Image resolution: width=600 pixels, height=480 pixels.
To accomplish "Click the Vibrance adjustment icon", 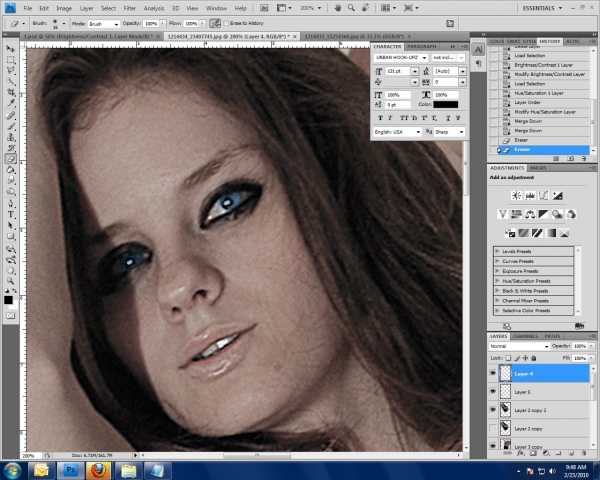I will pyautogui.click(x=503, y=214).
